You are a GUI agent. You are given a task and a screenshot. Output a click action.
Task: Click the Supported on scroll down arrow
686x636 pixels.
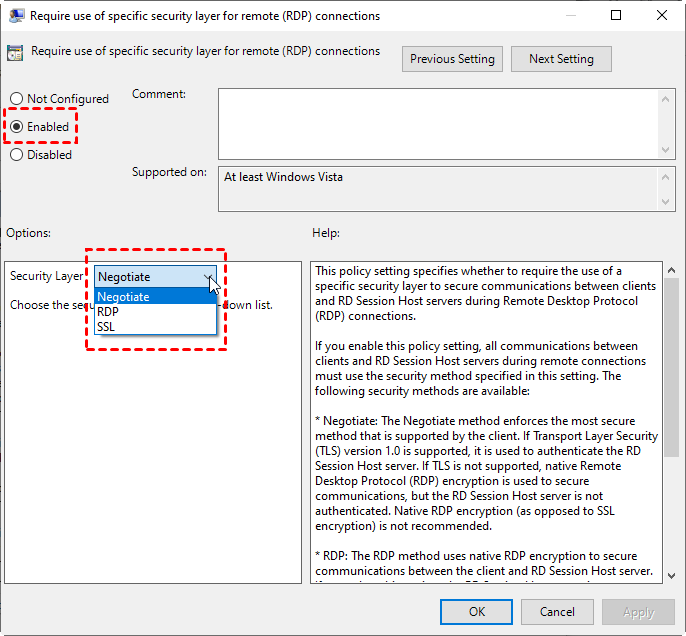click(x=665, y=202)
